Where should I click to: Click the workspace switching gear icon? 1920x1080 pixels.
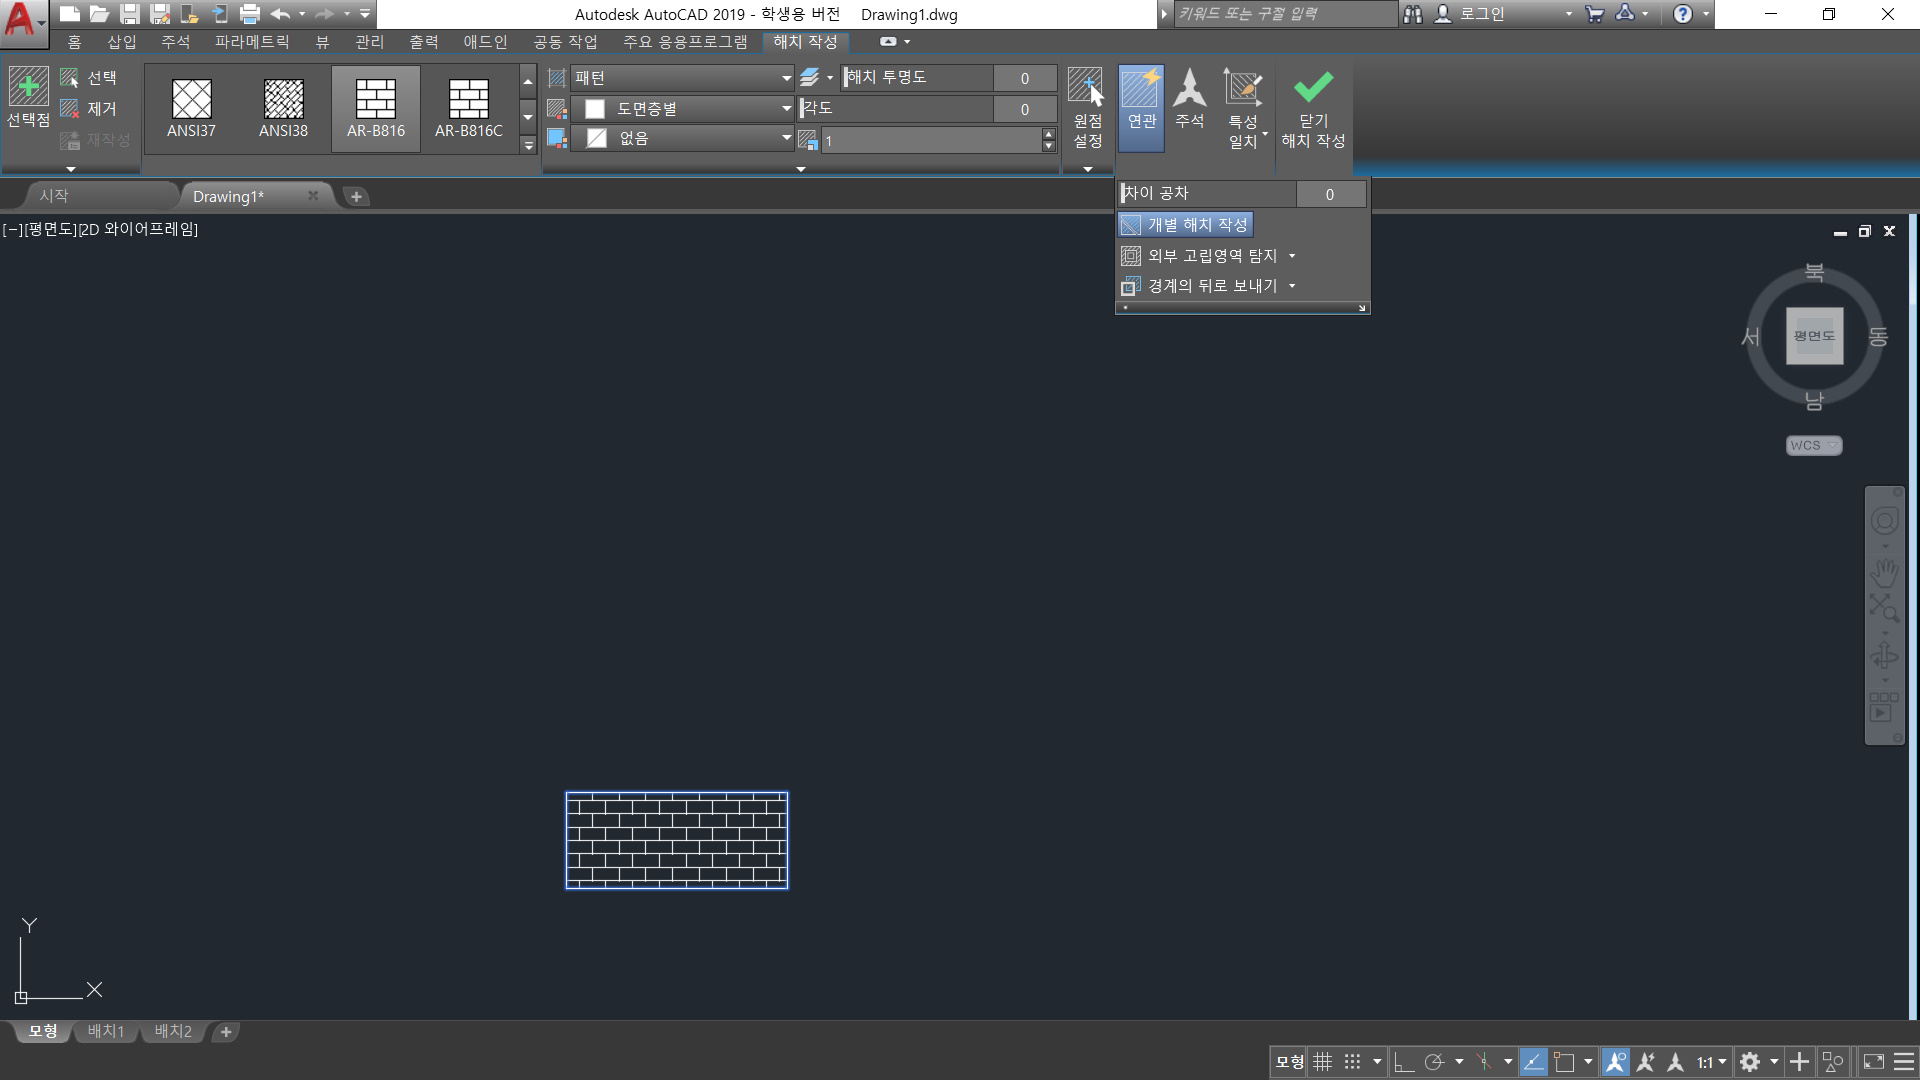click(1750, 1062)
